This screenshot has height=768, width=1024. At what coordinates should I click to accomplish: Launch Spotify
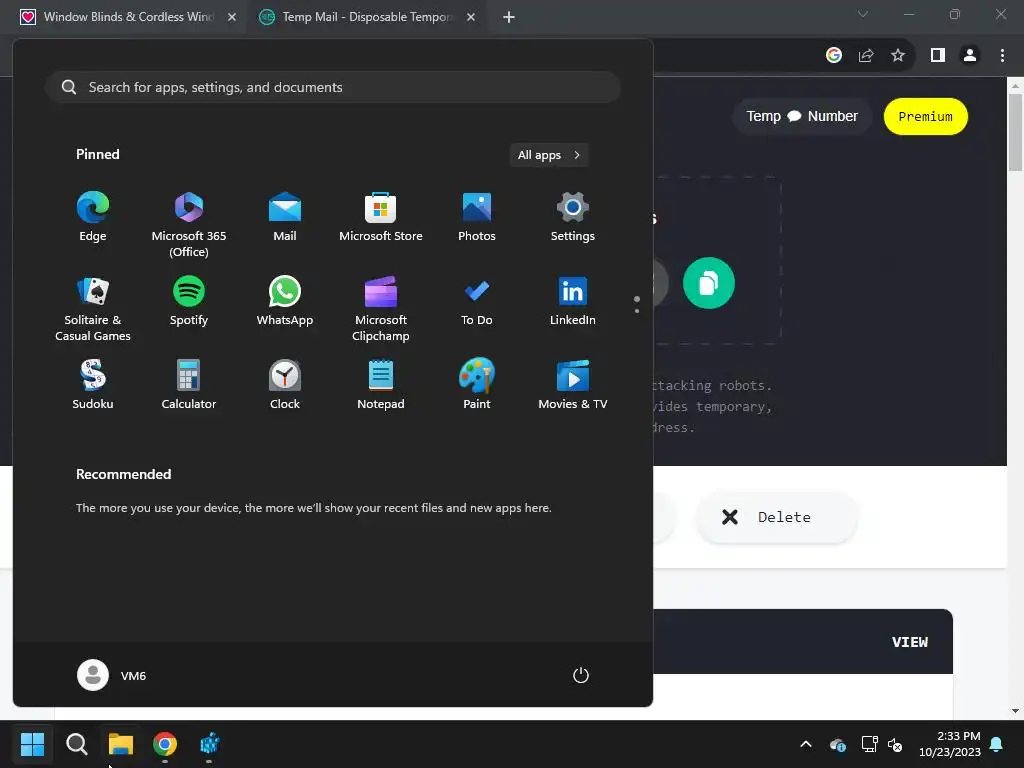click(189, 302)
